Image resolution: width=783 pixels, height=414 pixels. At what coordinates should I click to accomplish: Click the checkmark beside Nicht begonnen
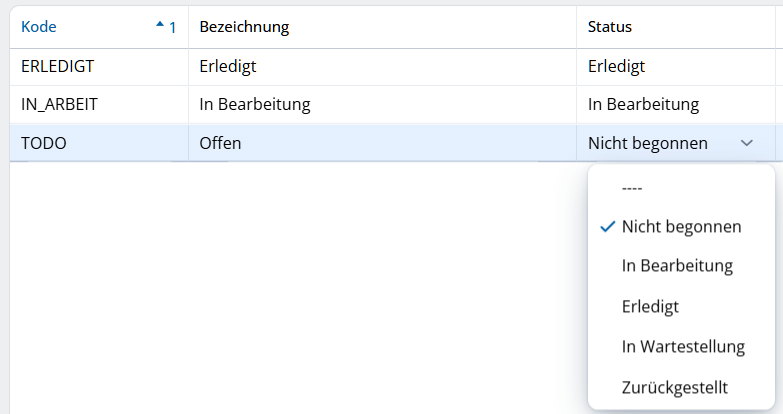pyautogui.click(x=607, y=227)
